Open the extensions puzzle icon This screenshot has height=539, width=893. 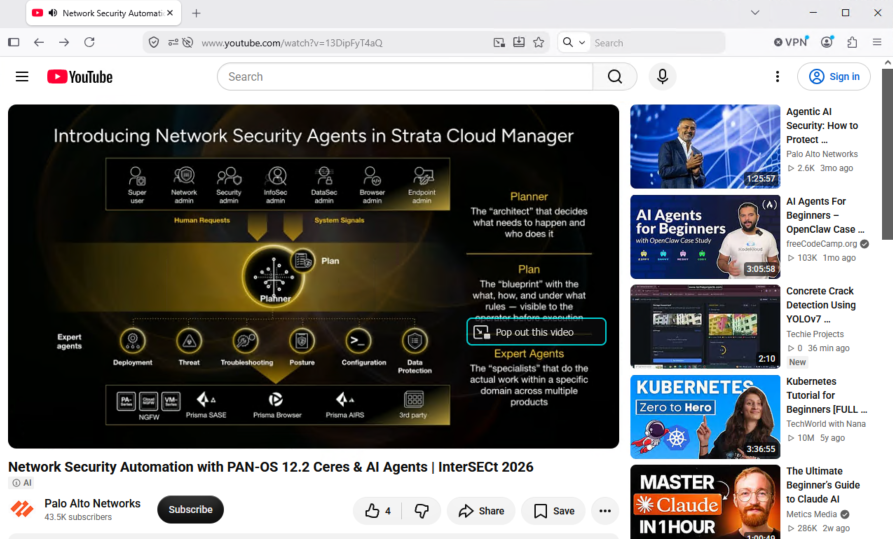tap(852, 42)
